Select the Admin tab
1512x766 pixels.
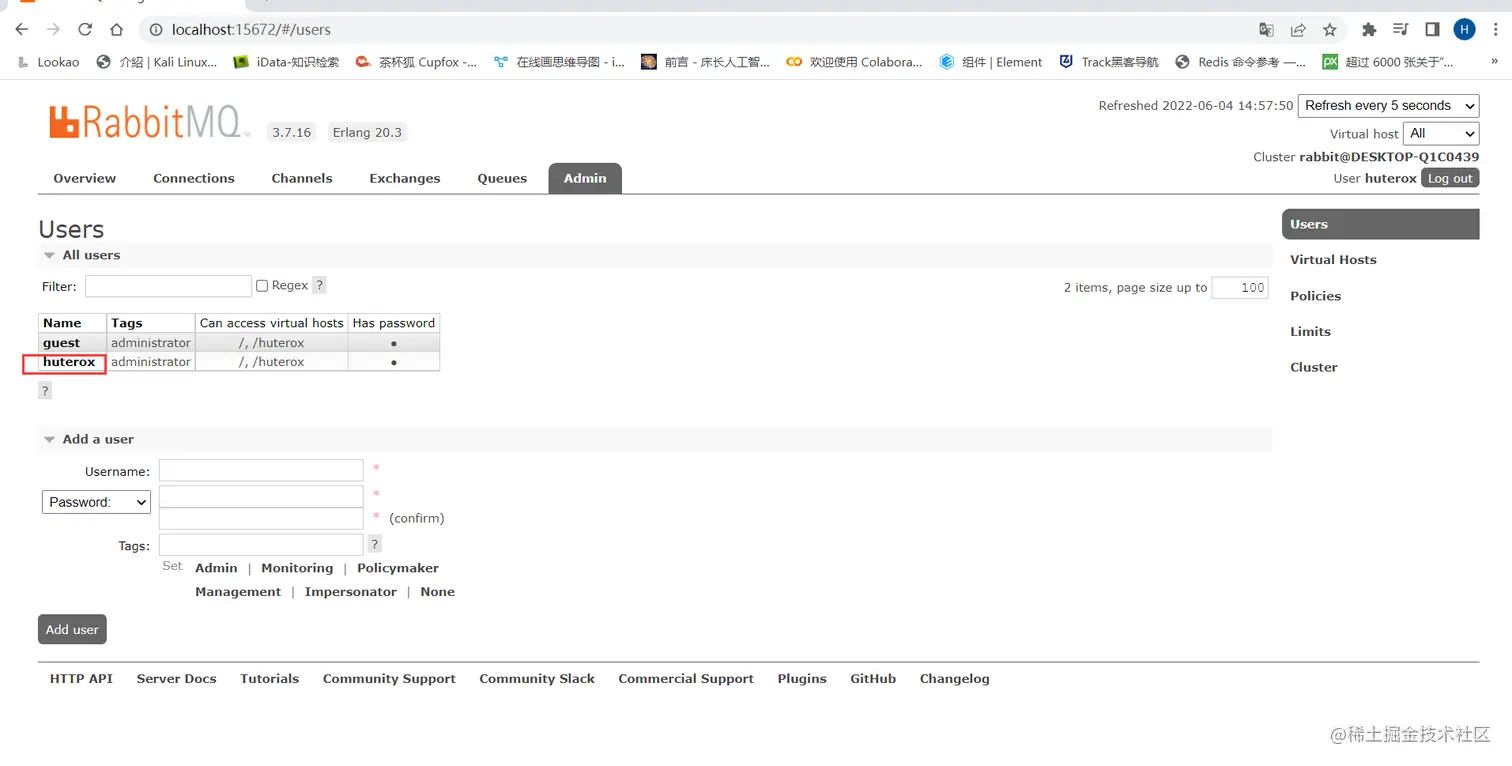click(x=585, y=178)
